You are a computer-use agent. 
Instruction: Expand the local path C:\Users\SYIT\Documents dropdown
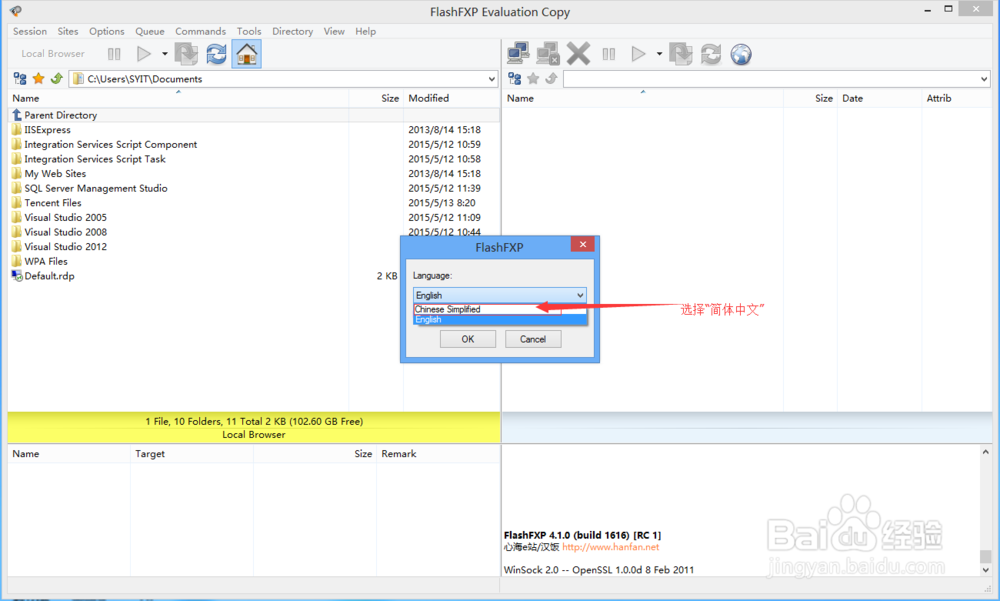(492, 79)
